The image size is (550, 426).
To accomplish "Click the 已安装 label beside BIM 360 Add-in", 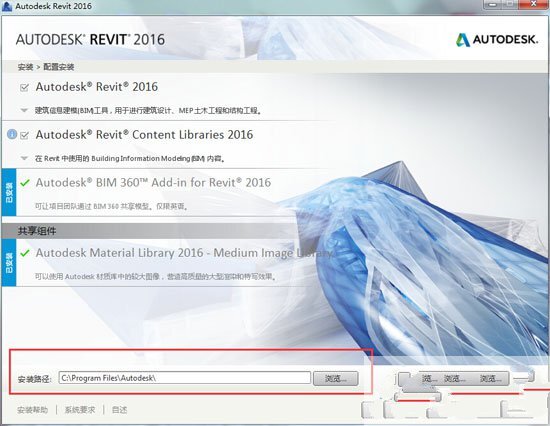I will 9,192.
